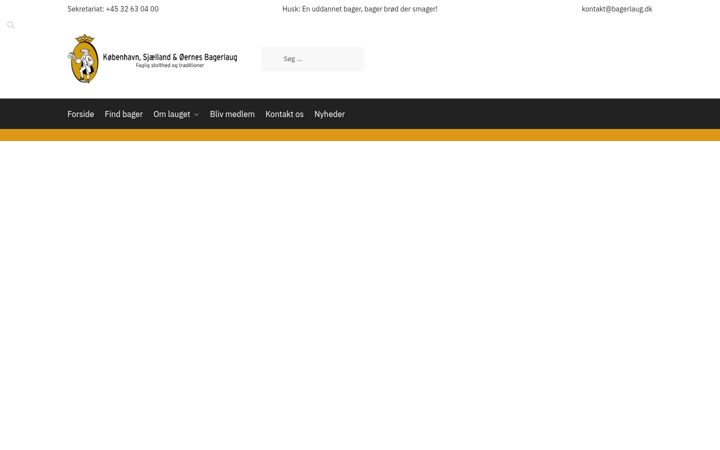The height and width of the screenshot is (450, 720).
Task: Open the Forside menu item
Action: (x=81, y=114)
